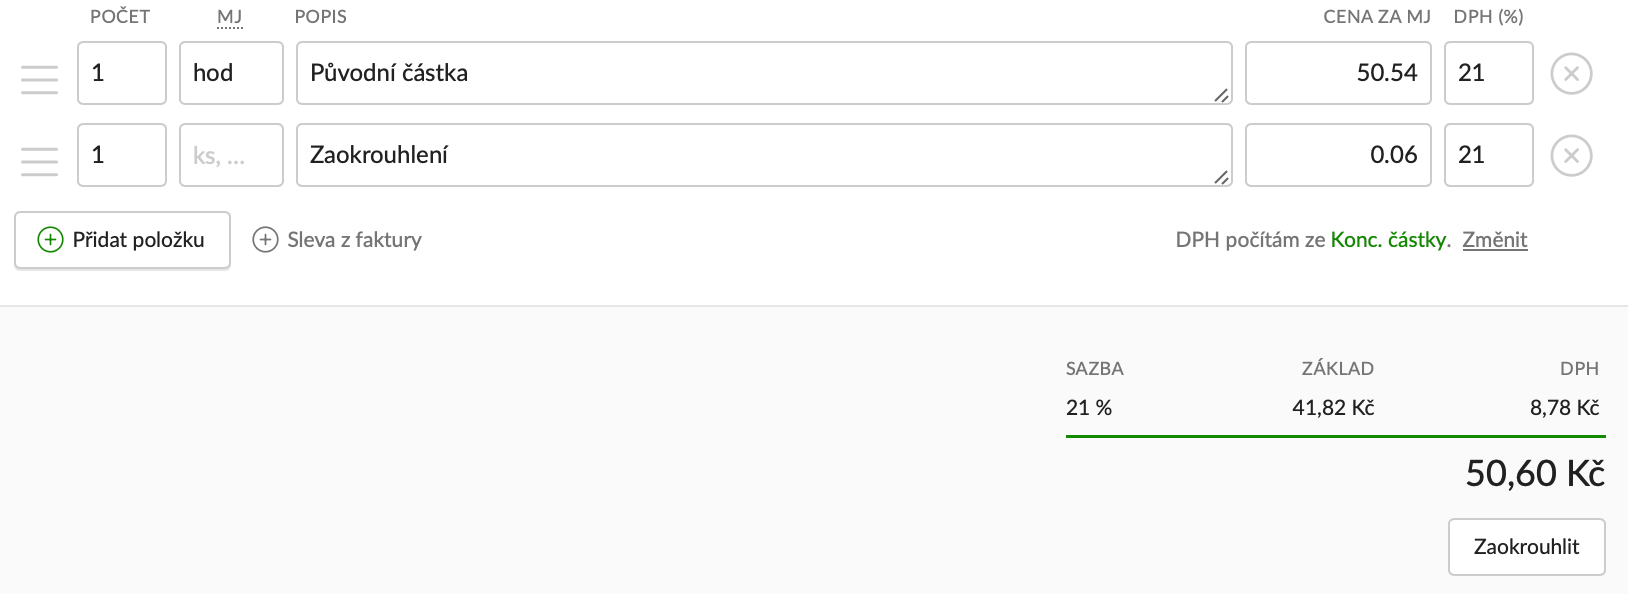Viewport: 1628px width, 594px height.
Task: Click plus icon beside Sleva z faktury
Action: click(x=265, y=240)
